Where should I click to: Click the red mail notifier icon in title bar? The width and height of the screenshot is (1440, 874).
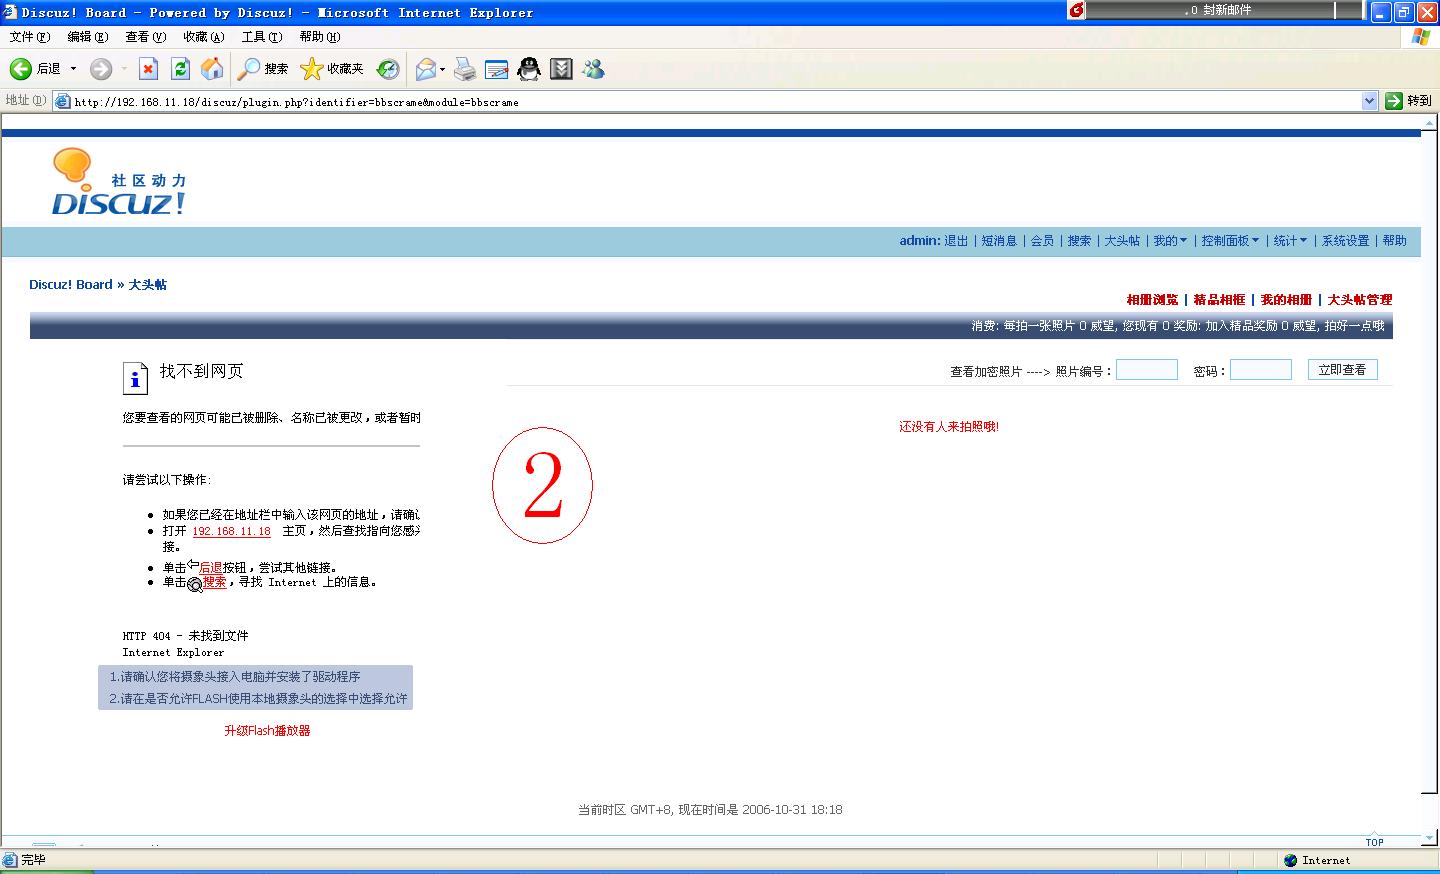(x=1076, y=10)
